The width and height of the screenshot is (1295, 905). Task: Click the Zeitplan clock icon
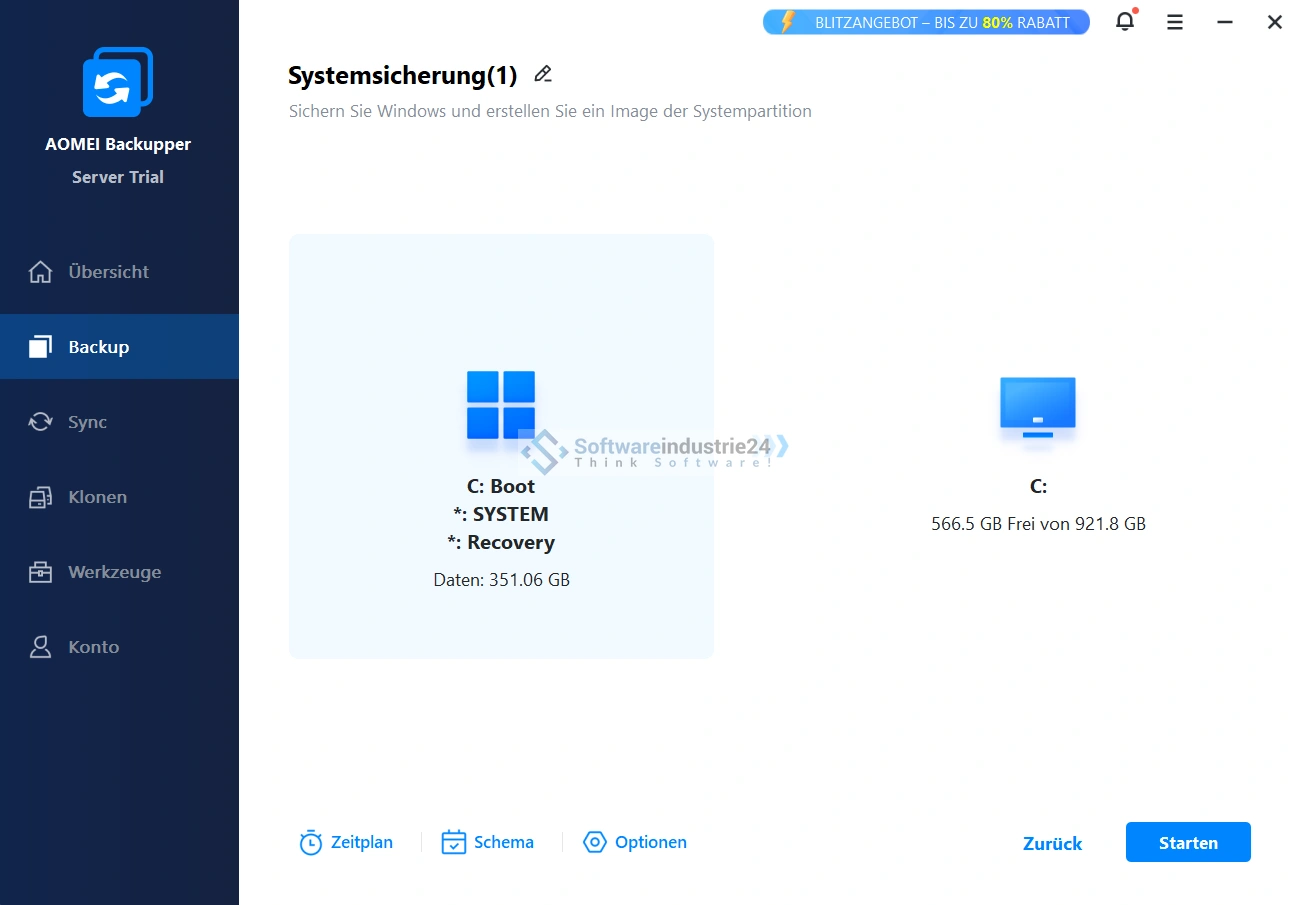[311, 843]
